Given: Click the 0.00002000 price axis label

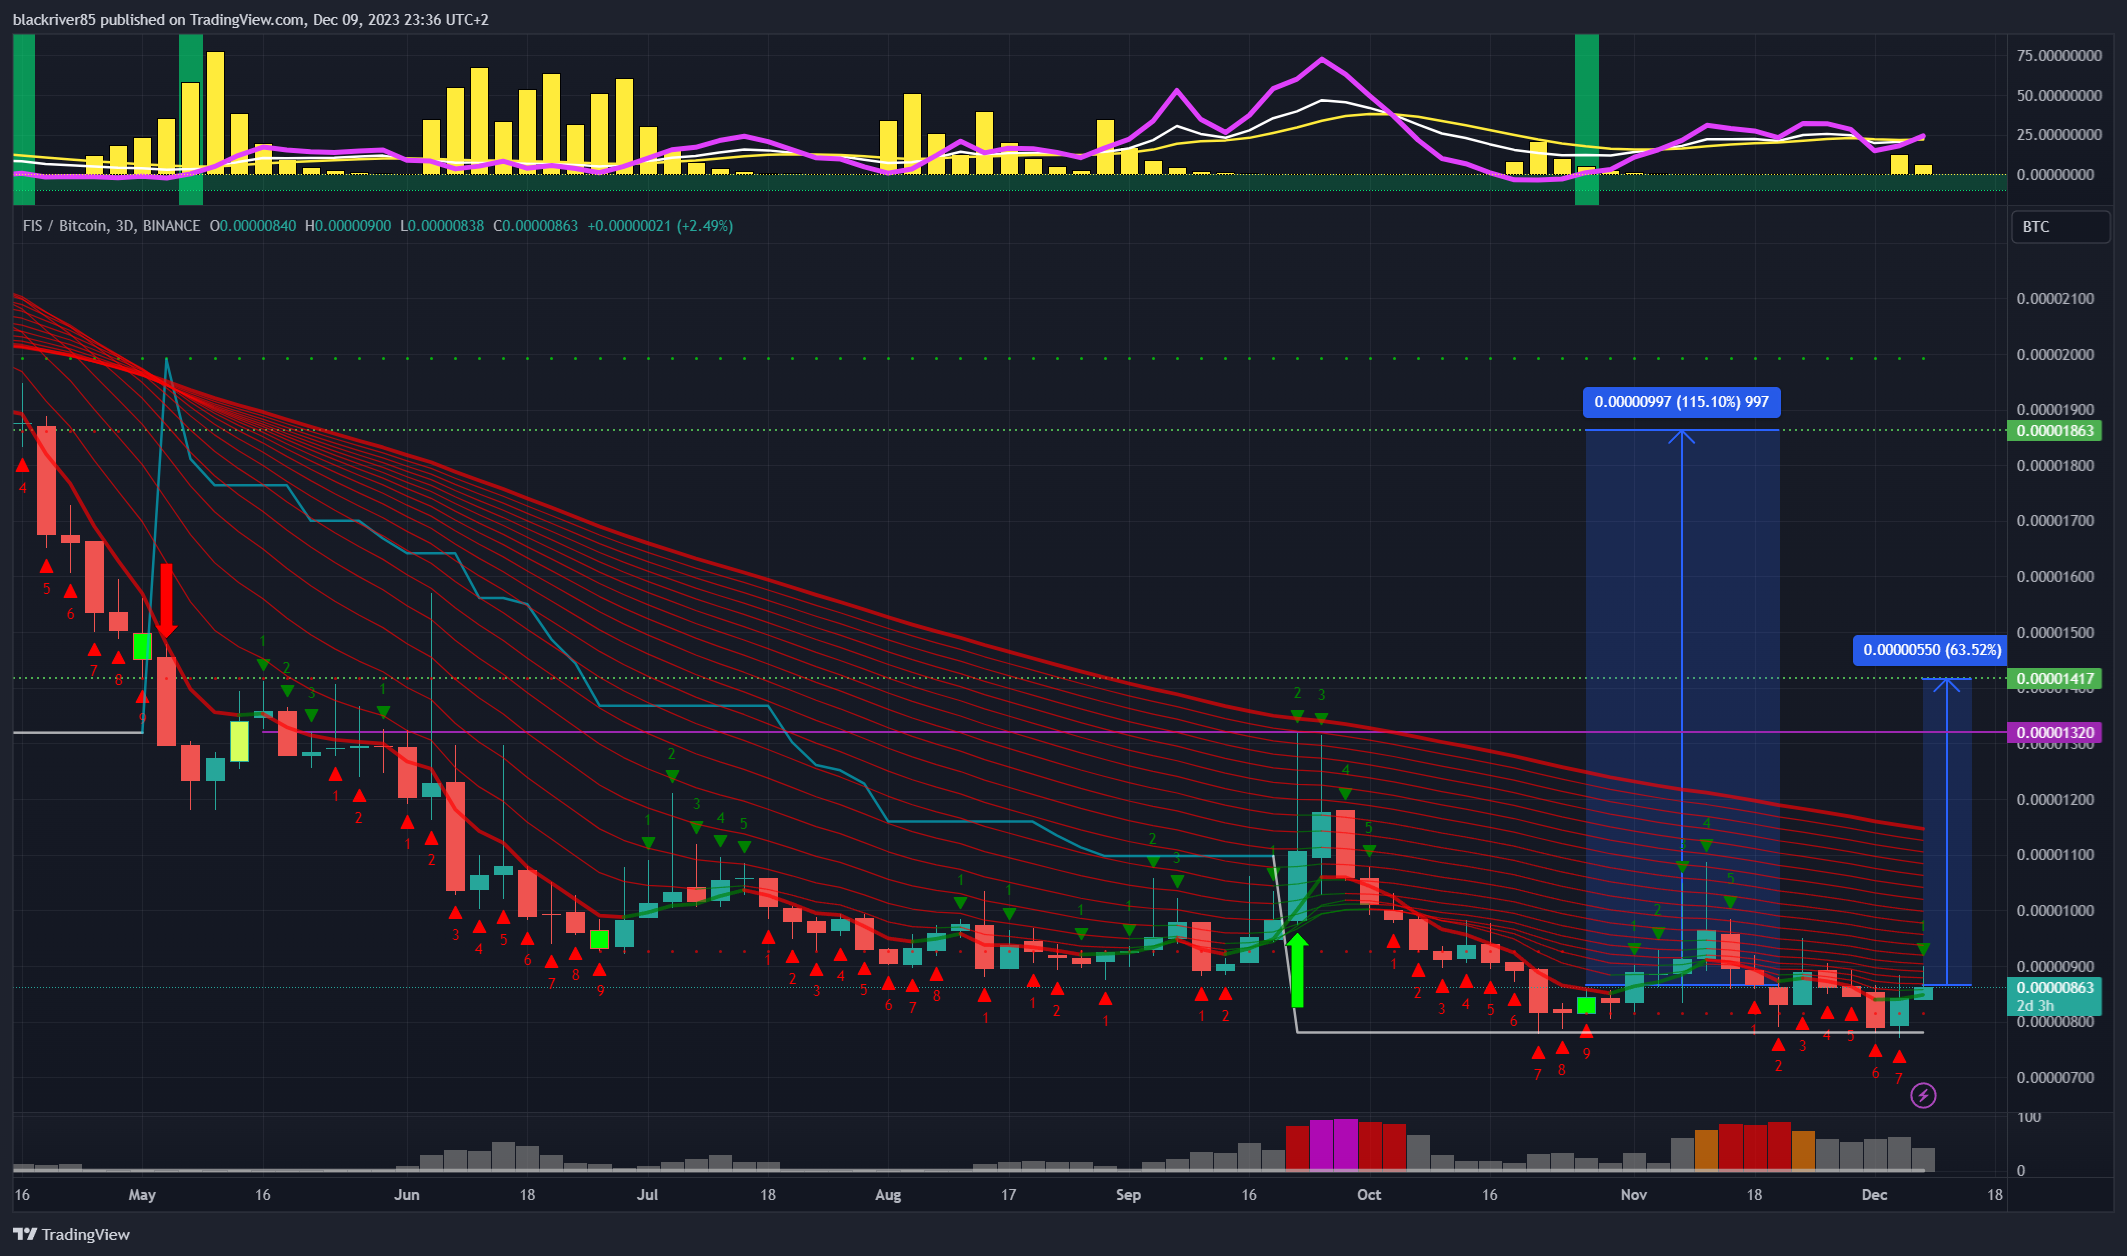Looking at the screenshot, I should (x=2055, y=355).
